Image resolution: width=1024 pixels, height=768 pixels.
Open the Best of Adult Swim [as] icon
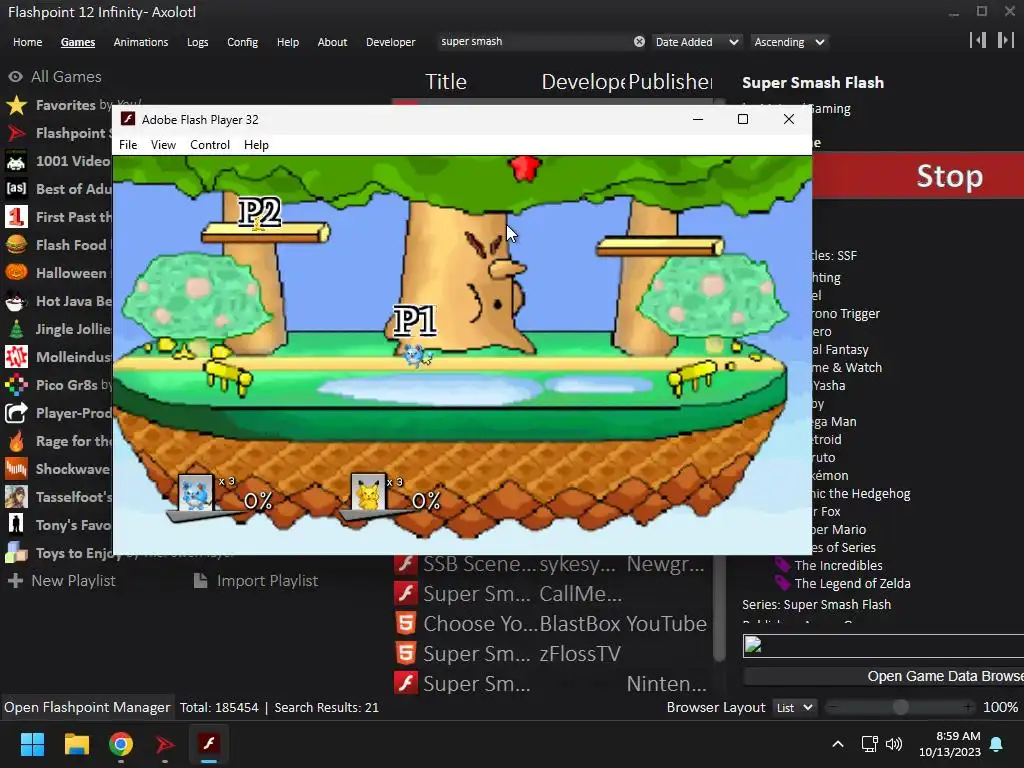16,189
